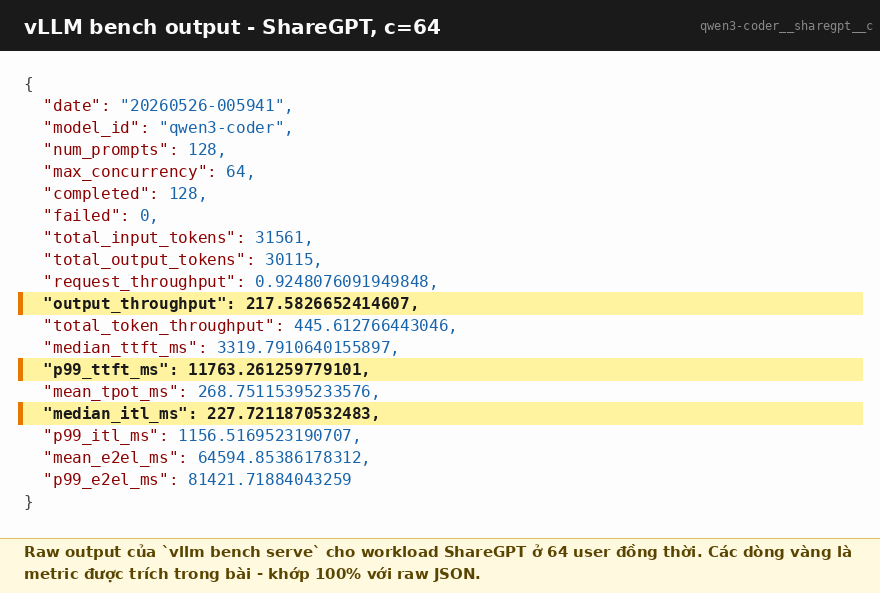Click the "median_ttft_ms" value 3319.7910640155897

(303, 347)
